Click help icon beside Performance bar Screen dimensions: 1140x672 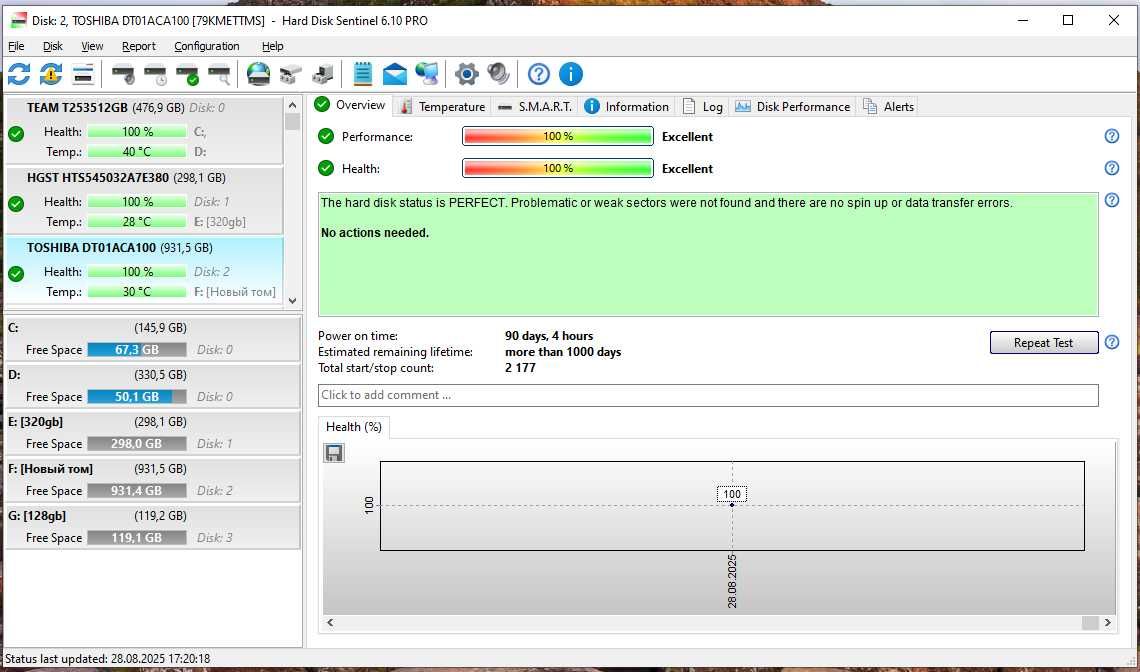coord(1112,136)
